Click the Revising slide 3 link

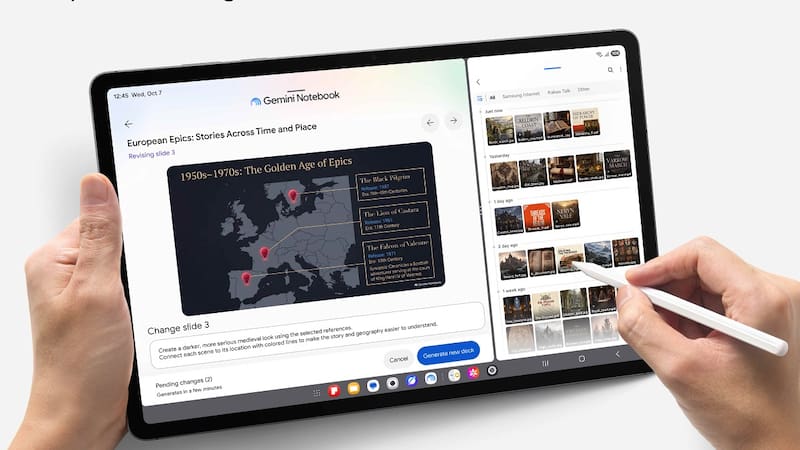(x=152, y=154)
